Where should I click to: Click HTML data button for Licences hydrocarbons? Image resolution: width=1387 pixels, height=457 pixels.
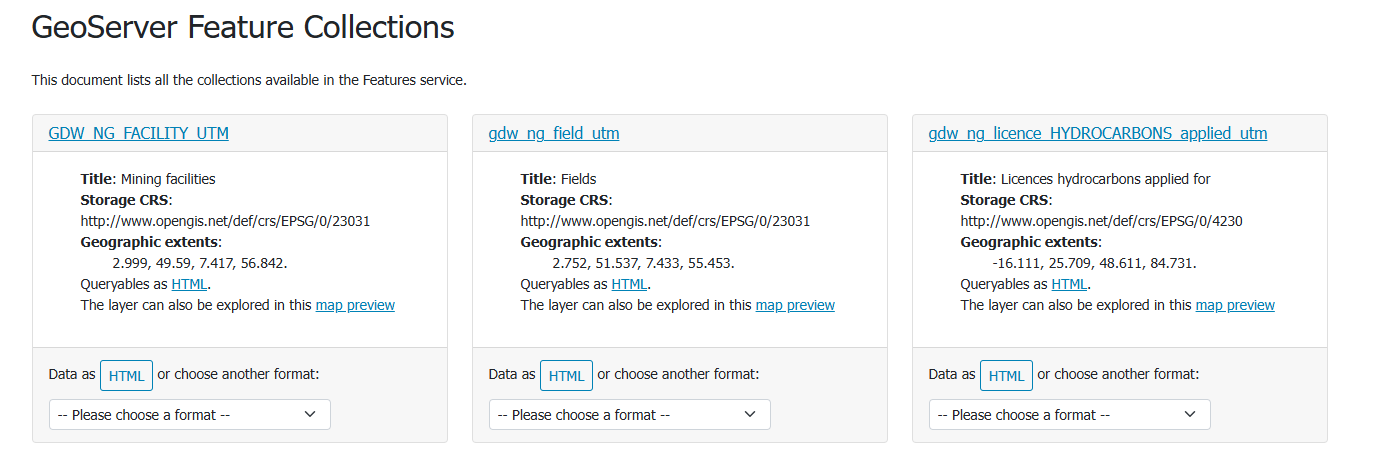[x=1006, y=376]
